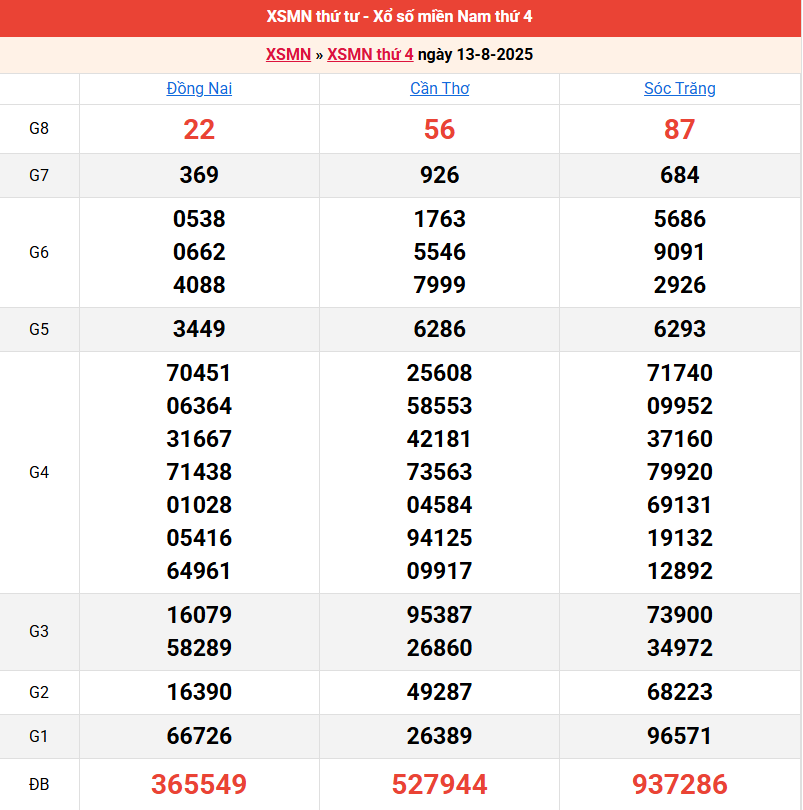
Task: Click G6 number 7999
Action: 439,285
